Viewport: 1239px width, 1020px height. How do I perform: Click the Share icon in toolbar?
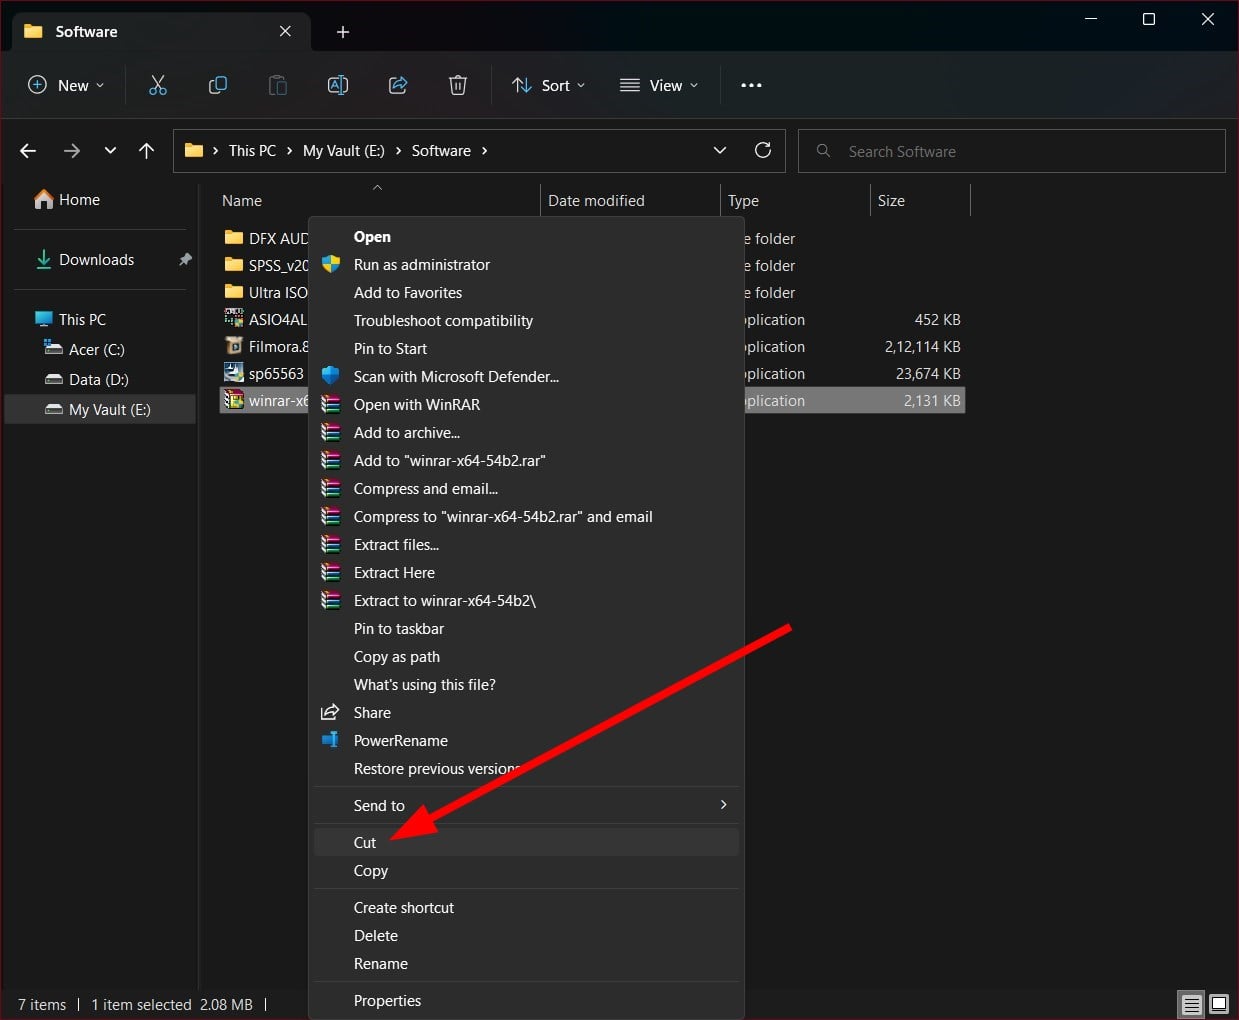(x=398, y=86)
